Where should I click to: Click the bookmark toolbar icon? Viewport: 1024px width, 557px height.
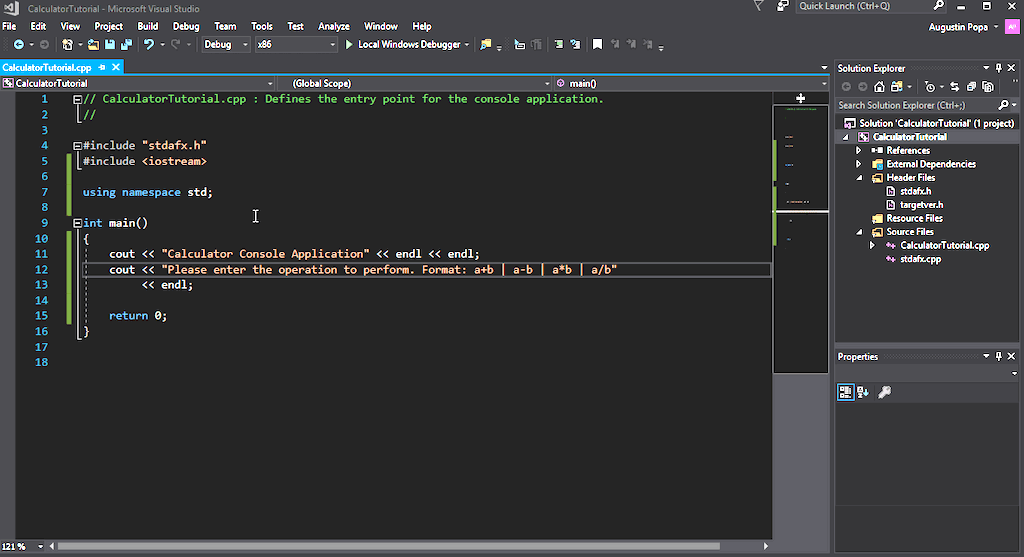click(x=597, y=45)
